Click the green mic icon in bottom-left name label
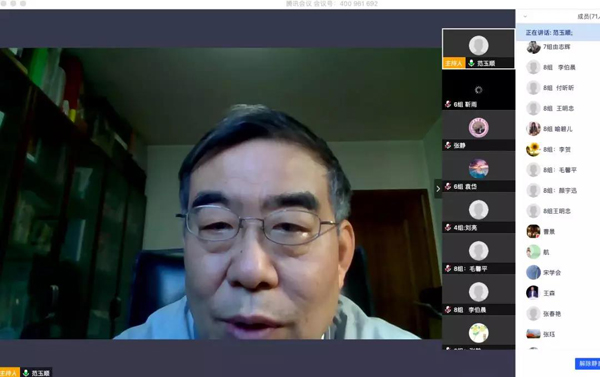The image size is (600, 377). click(26, 373)
